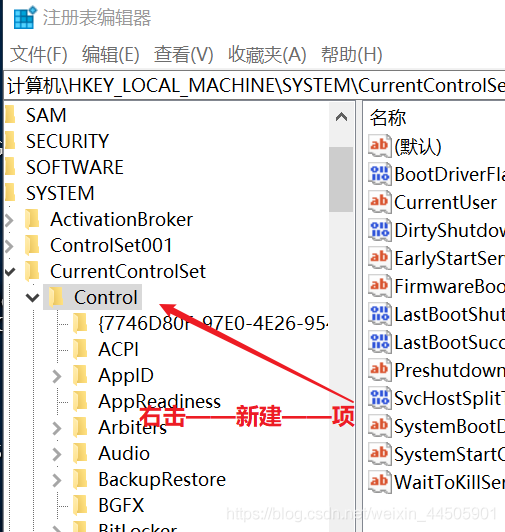Open the 文件(F) menu
505x532 pixels.
[39, 55]
